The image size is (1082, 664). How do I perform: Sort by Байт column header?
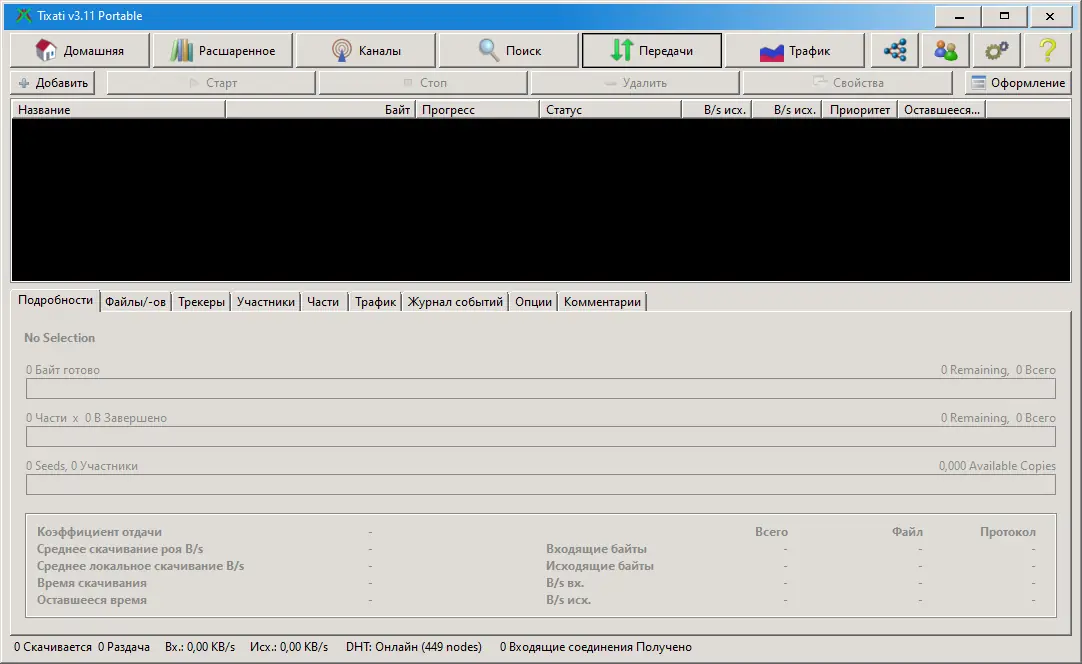click(320, 110)
